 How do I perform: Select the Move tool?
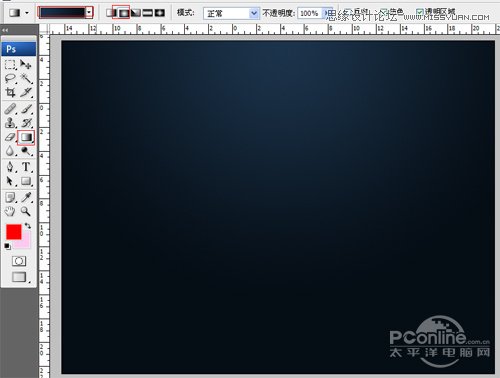pos(26,64)
